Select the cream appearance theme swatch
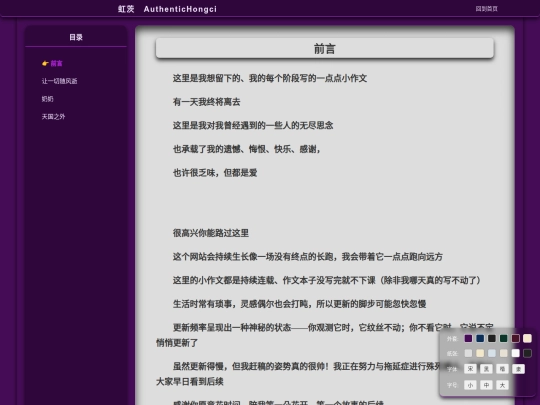This screenshot has width=540, height=405. pyautogui.click(x=527, y=338)
